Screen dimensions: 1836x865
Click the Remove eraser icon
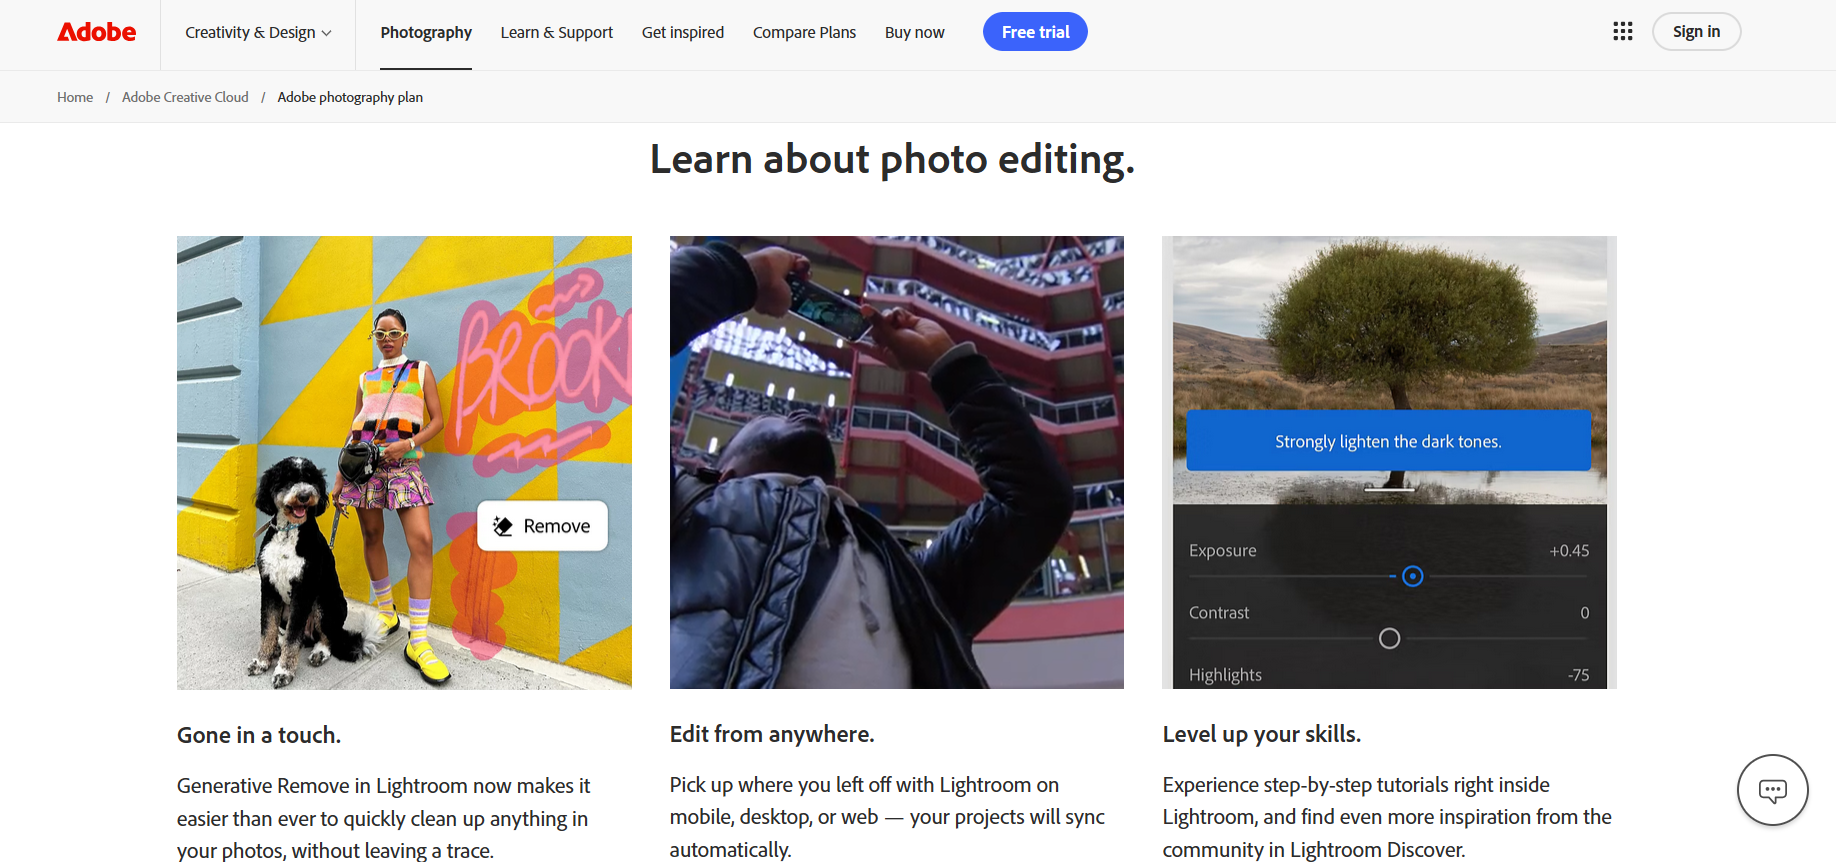(x=503, y=526)
